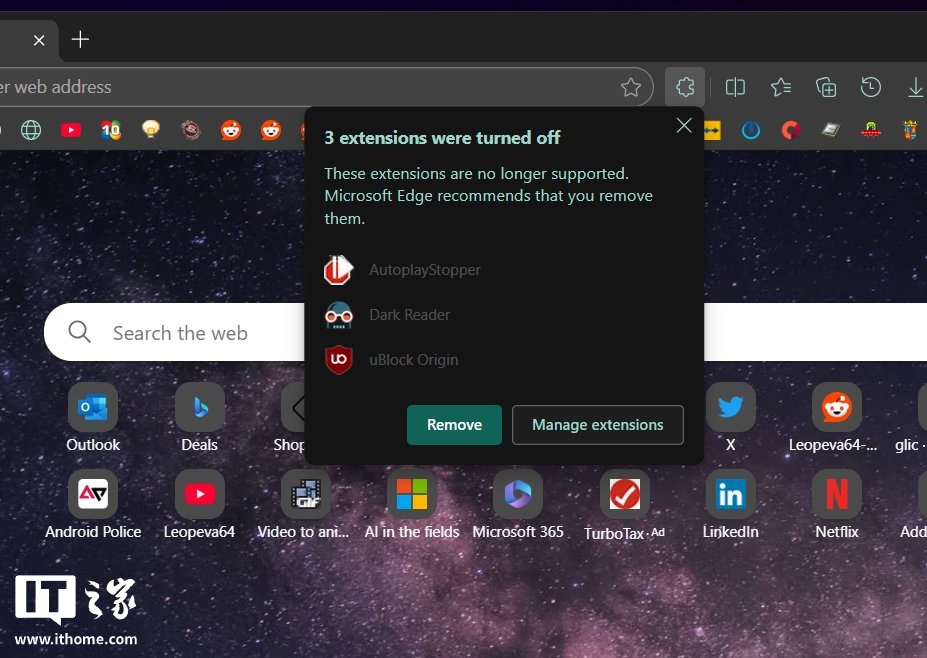Open the Outlook quick link
927x658 pixels.
93,418
